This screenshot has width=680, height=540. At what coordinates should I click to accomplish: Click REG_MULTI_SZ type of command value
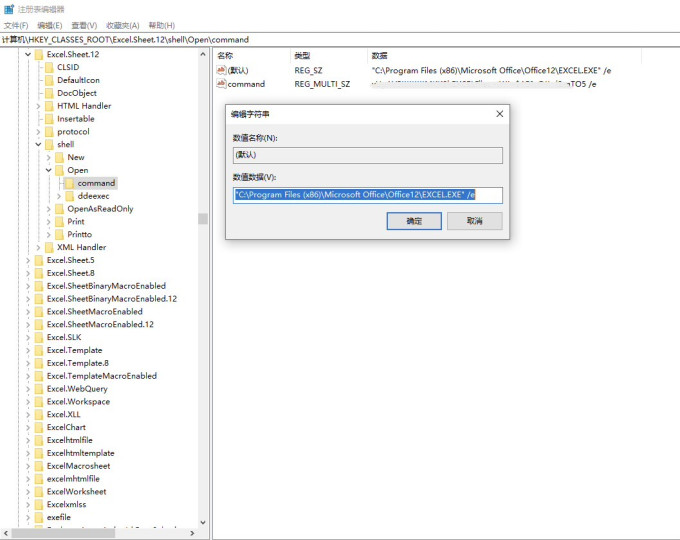pyautogui.click(x=322, y=84)
